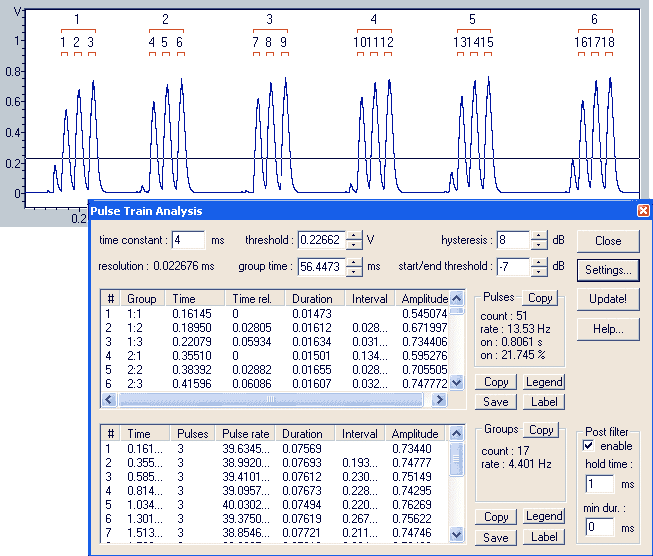Decrease start/end threshold with down arrow
The image size is (653, 556).
[x=539, y=271]
